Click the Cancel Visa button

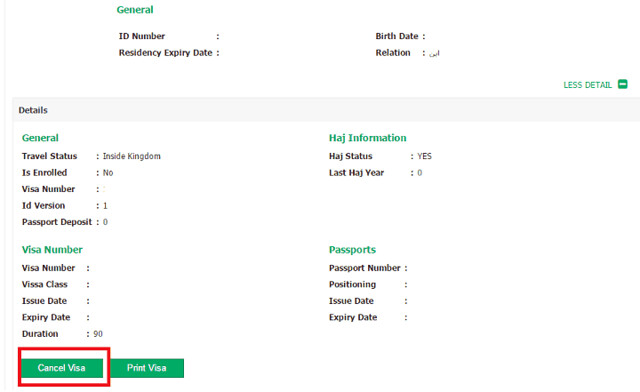(x=62, y=368)
